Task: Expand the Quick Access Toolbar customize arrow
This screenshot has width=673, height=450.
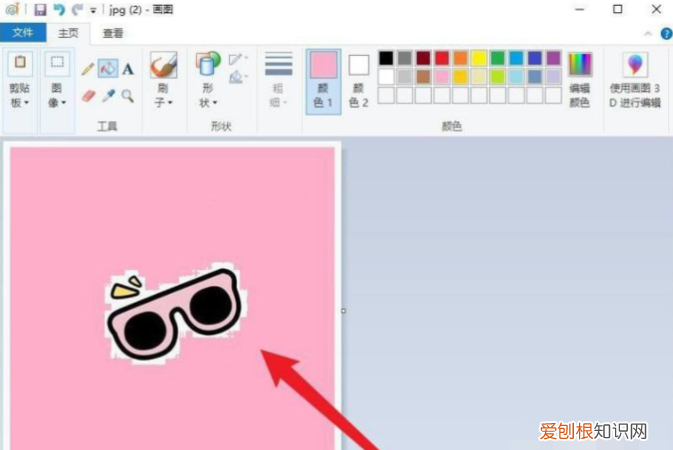Action: (x=93, y=10)
